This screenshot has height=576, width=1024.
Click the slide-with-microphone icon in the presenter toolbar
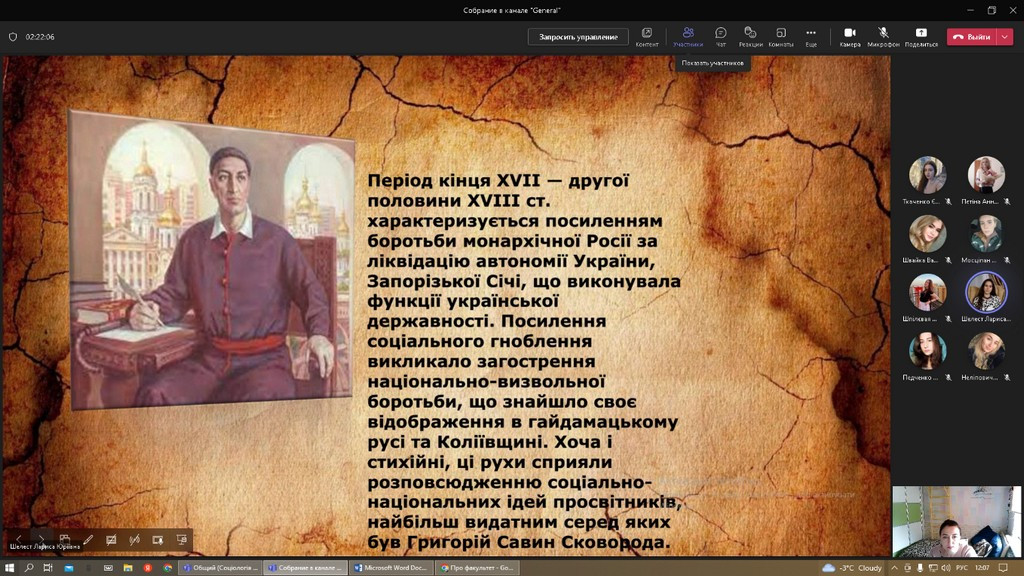coord(157,539)
